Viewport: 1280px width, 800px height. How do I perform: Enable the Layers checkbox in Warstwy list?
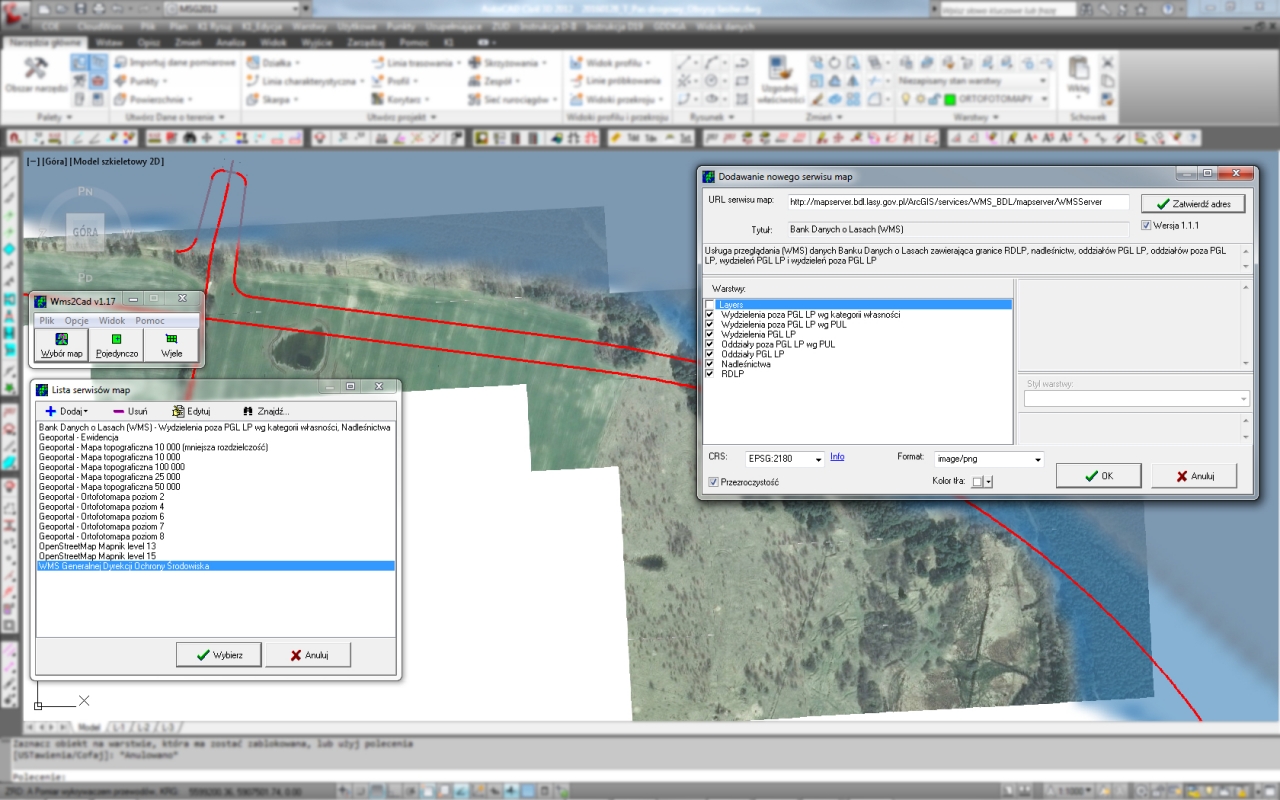[x=710, y=305]
